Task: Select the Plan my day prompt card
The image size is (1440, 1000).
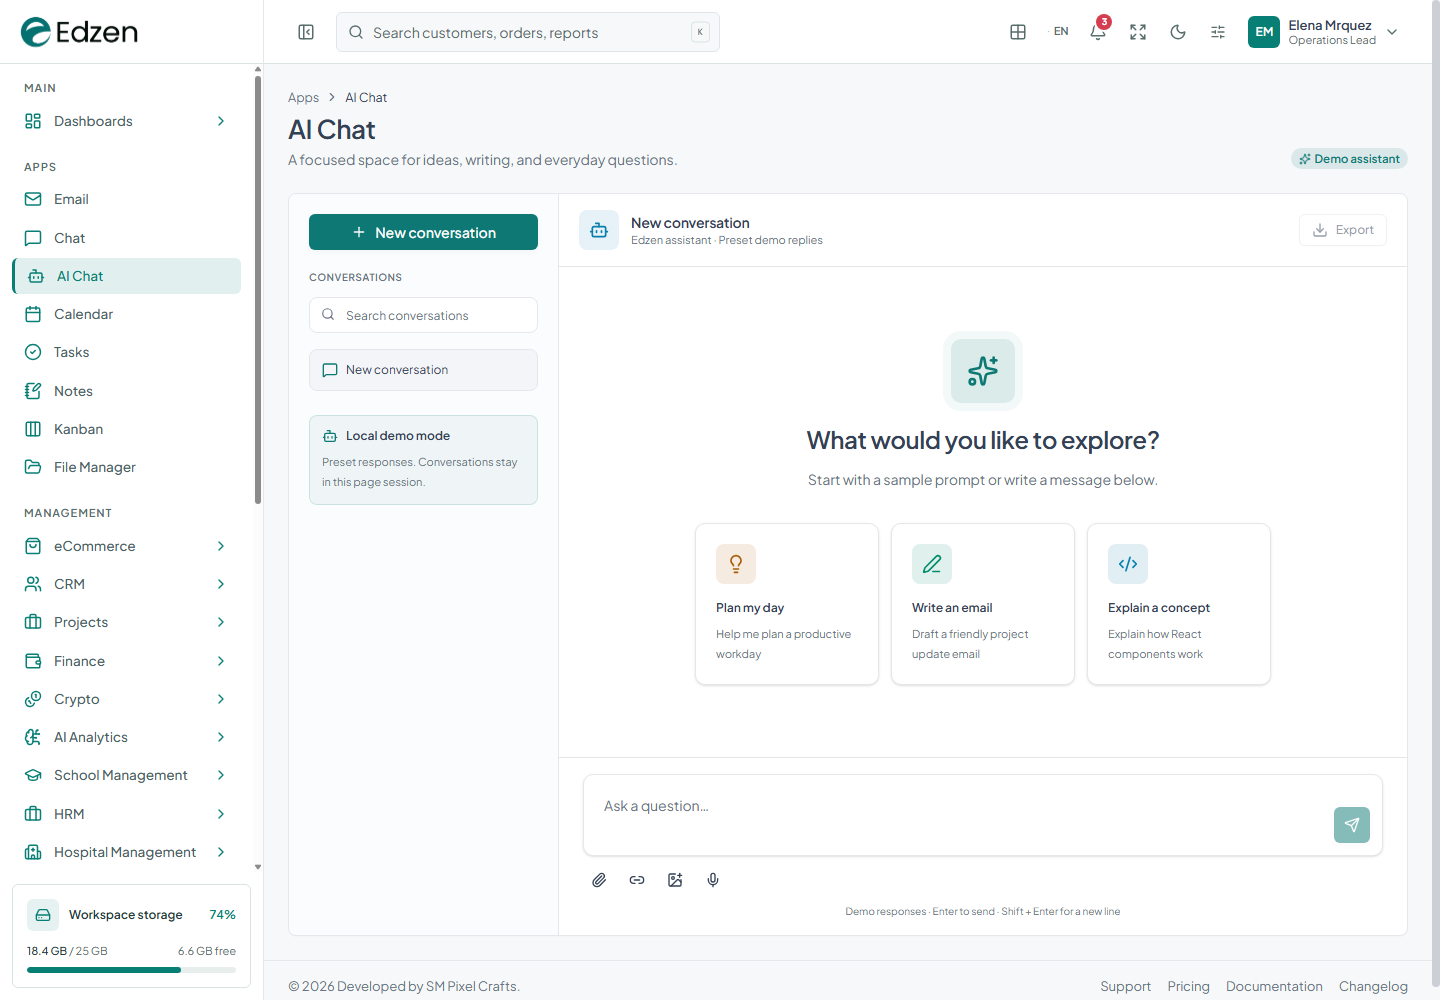Action: tap(787, 604)
